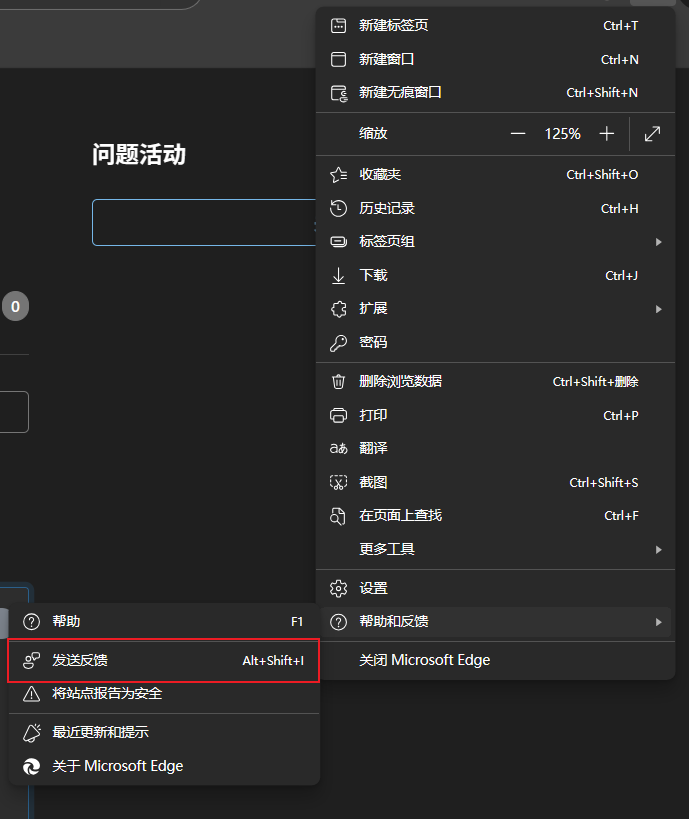
Task: Click the Ctrl+Shift+删除 shortcut label
Action: pyautogui.click(x=595, y=382)
